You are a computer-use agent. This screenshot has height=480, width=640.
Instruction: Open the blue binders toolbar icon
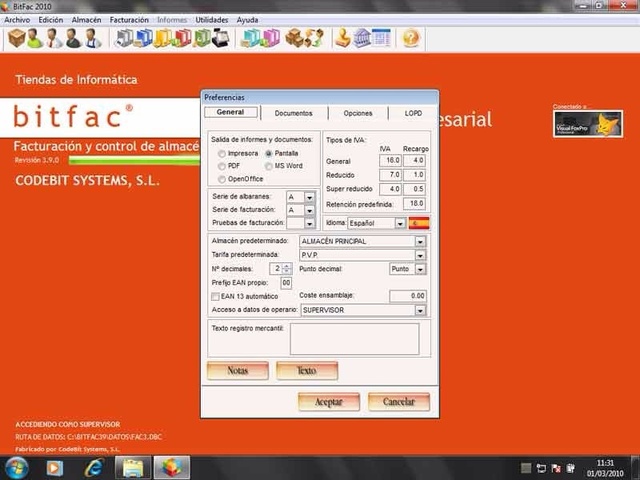[143, 39]
